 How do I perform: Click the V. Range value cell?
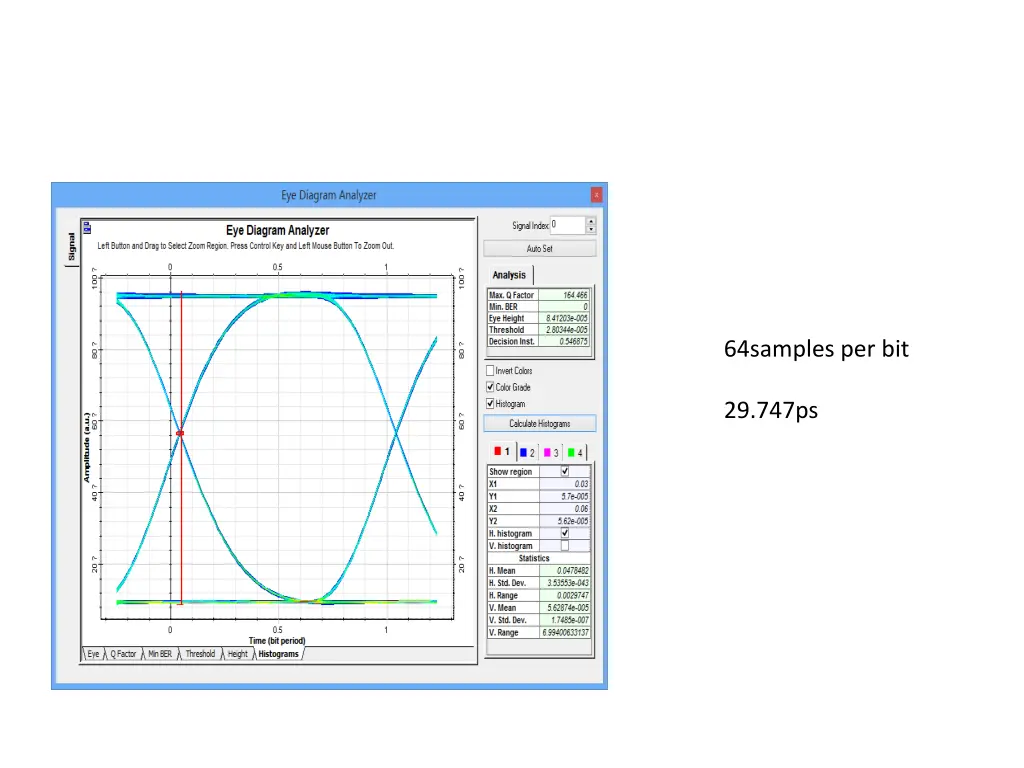pos(565,633)
